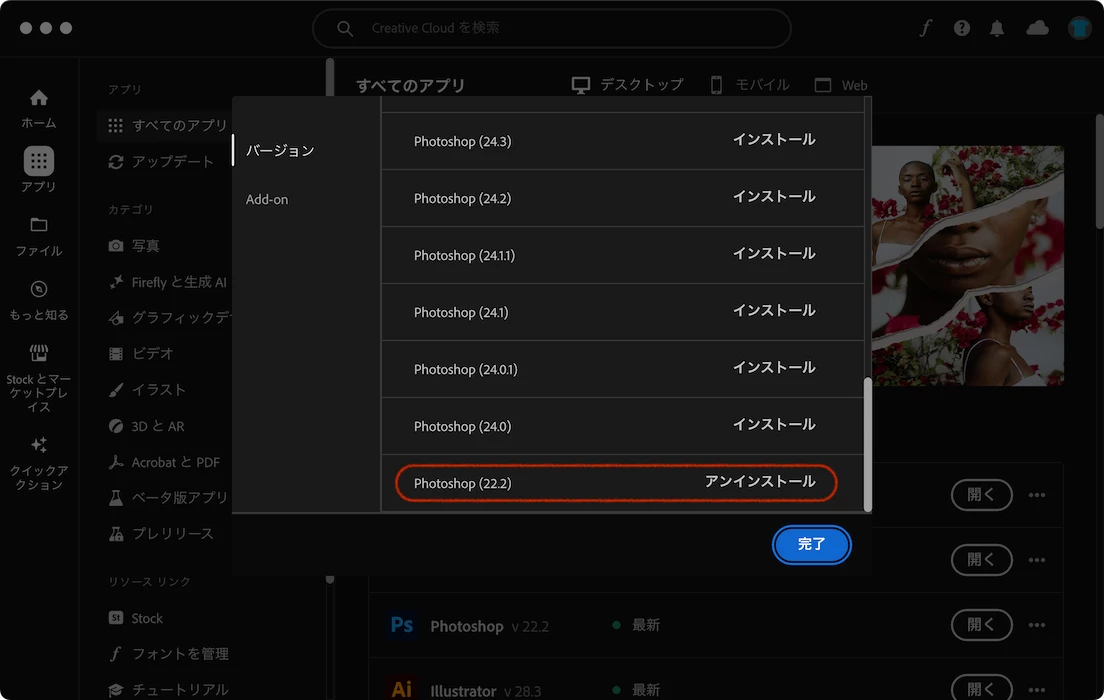The width and height of the screenshot is (1104, 700).
Task: Click the すべてのアプリ page heading
Action: [x=410, y=86]
